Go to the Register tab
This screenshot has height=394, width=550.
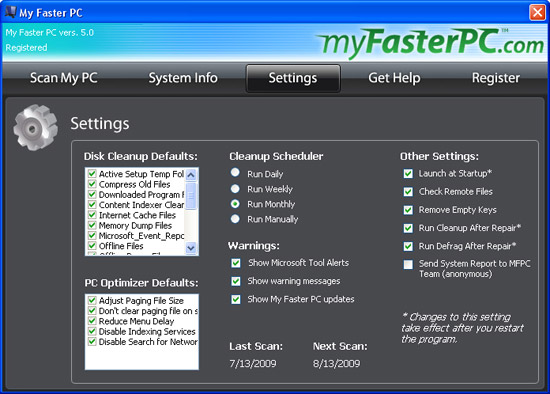[x=496, y=78]
